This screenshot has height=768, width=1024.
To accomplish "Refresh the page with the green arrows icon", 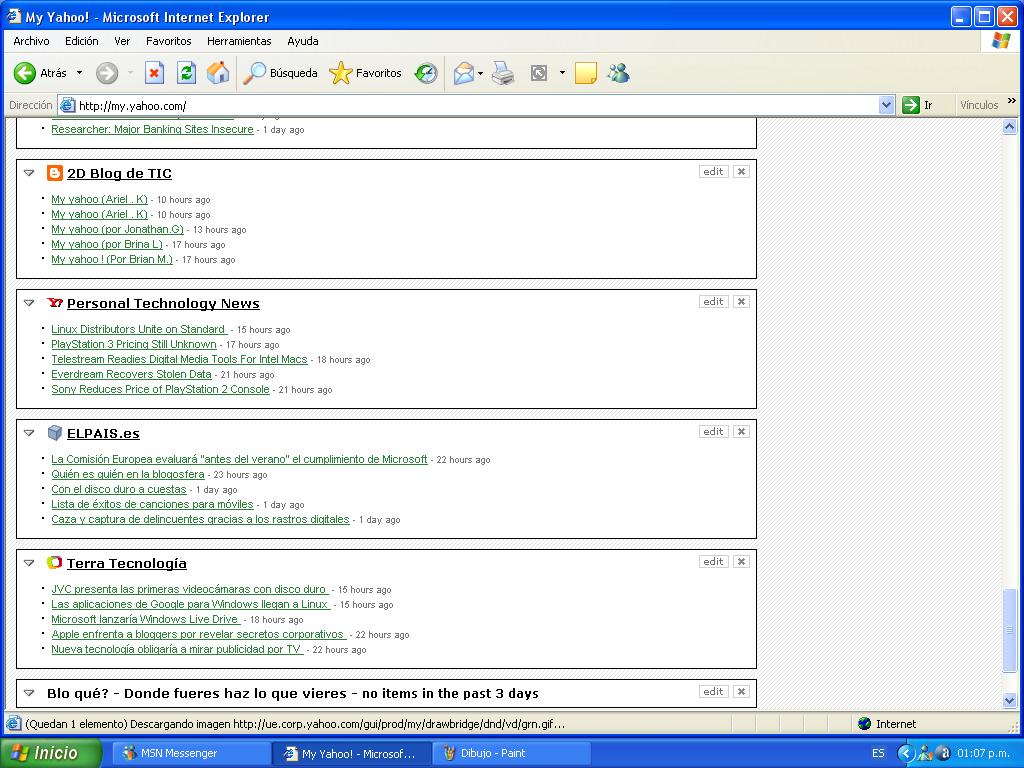I will [187, 73].
